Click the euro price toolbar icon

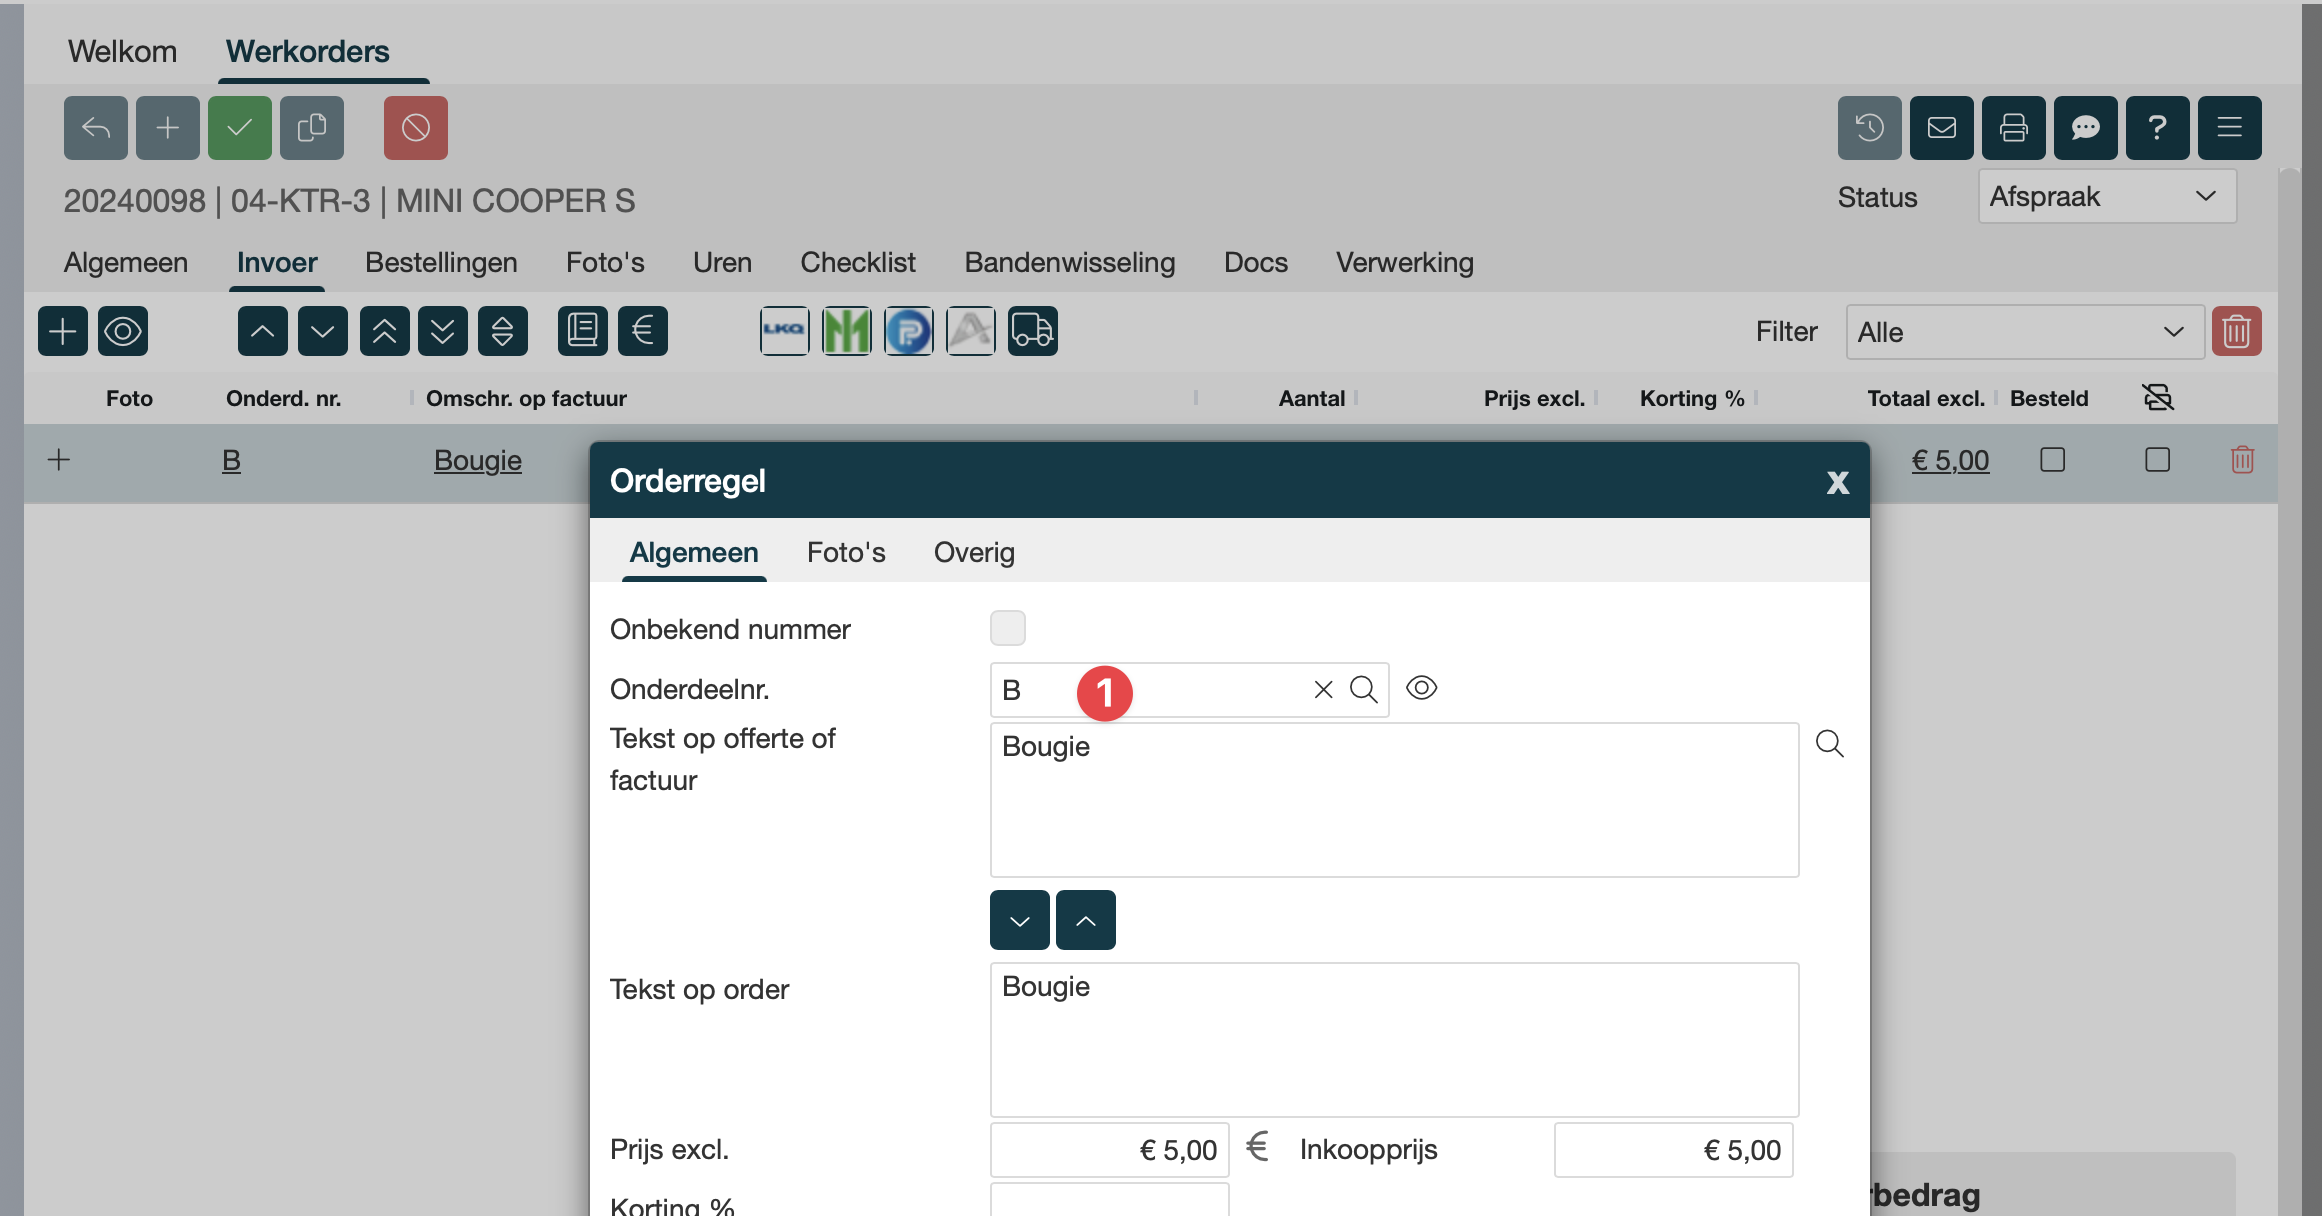(642, 331)
